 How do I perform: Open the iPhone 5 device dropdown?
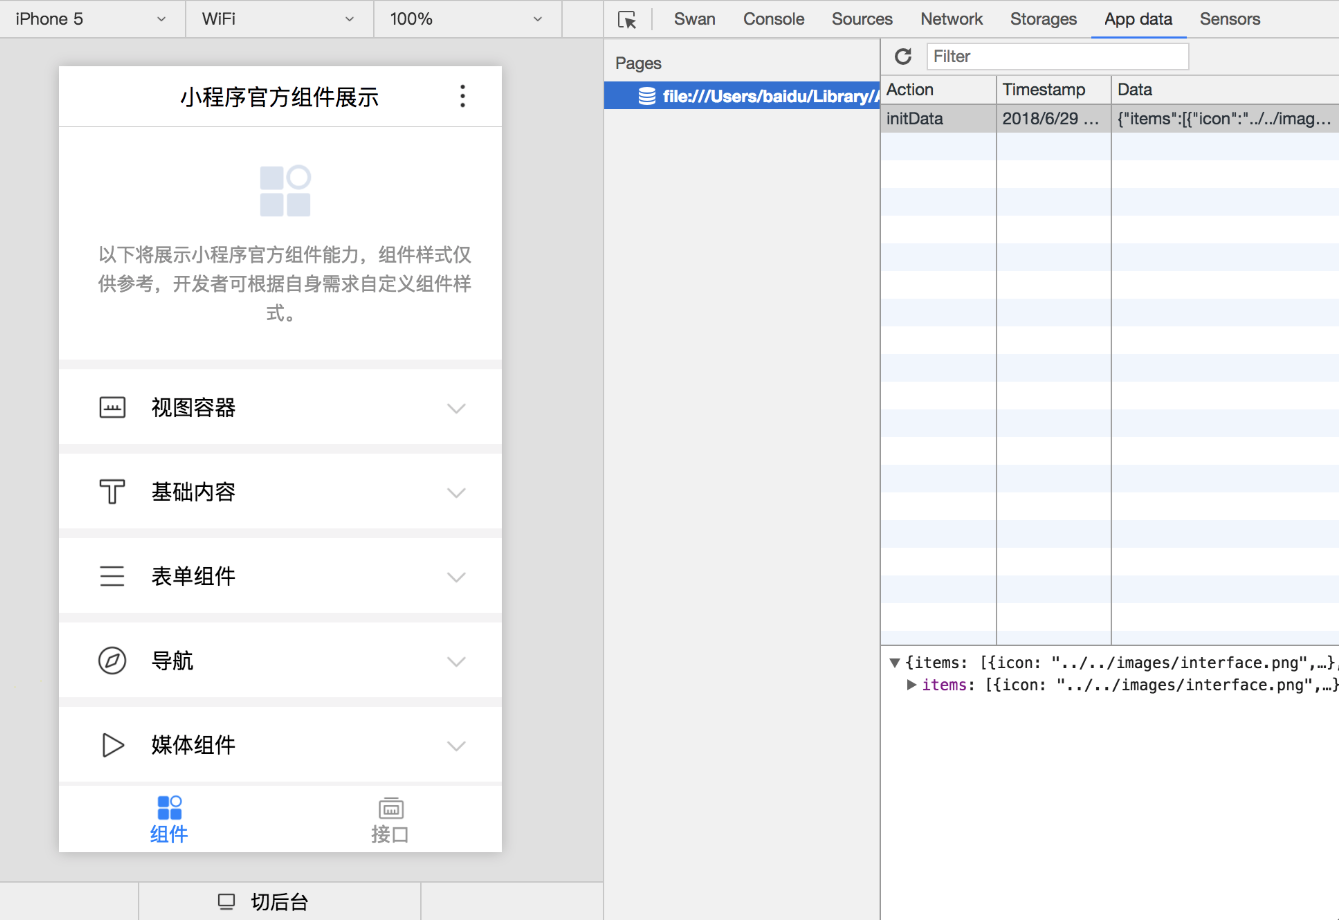coord(92,19)
